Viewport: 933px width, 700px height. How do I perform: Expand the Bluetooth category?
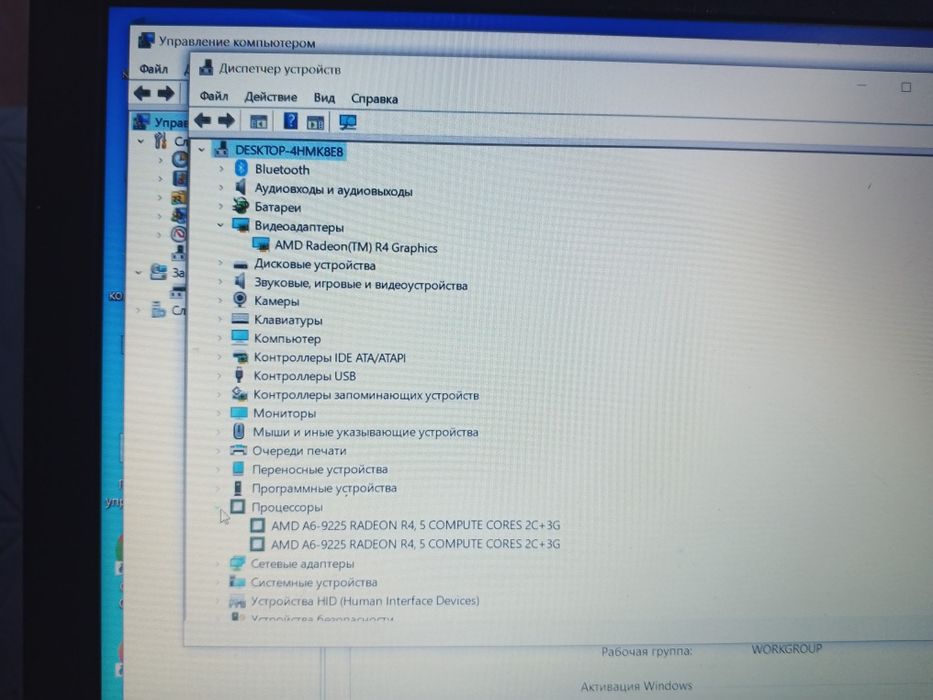coord(221,169)
